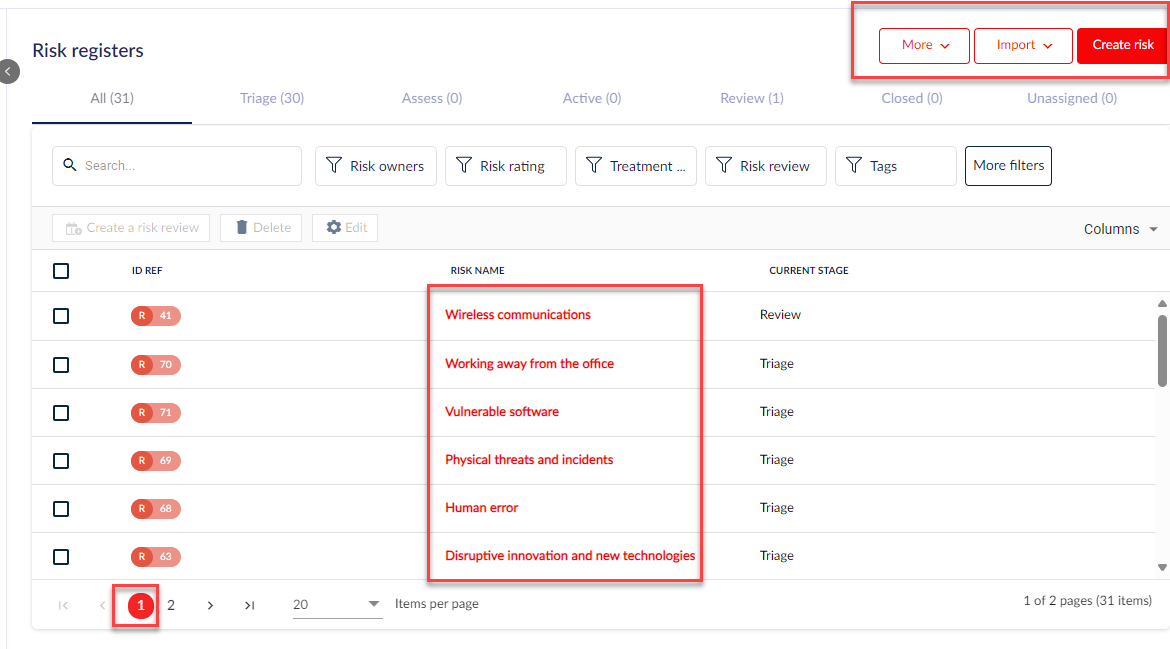1170x649 pixels.
Task: Open the Import dropdown menu
Action: tap(1023, 46)
